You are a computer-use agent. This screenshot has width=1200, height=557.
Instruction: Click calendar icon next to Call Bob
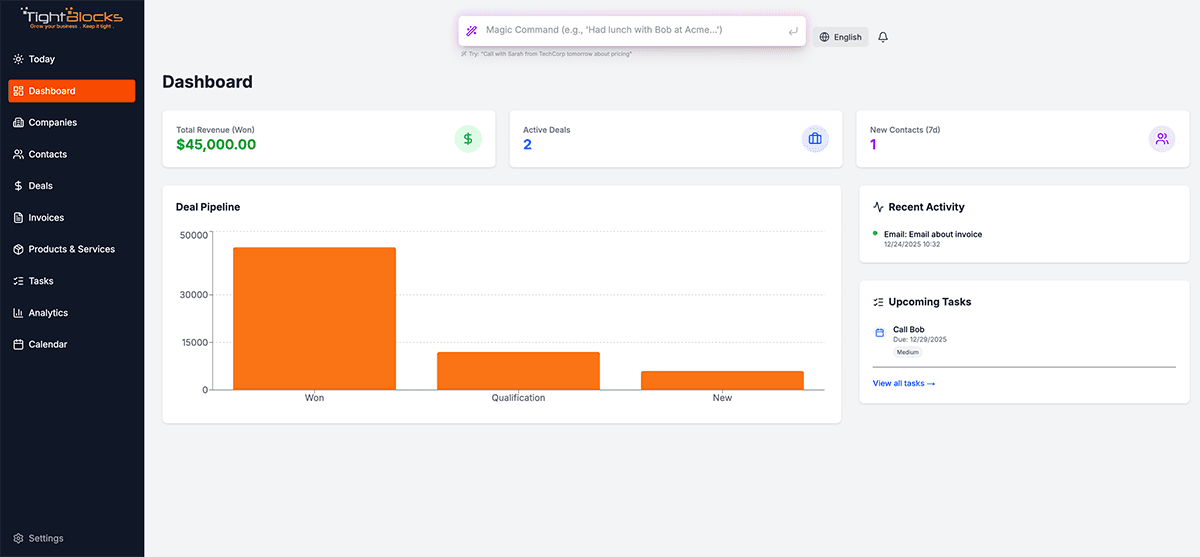tap(880, 332)
